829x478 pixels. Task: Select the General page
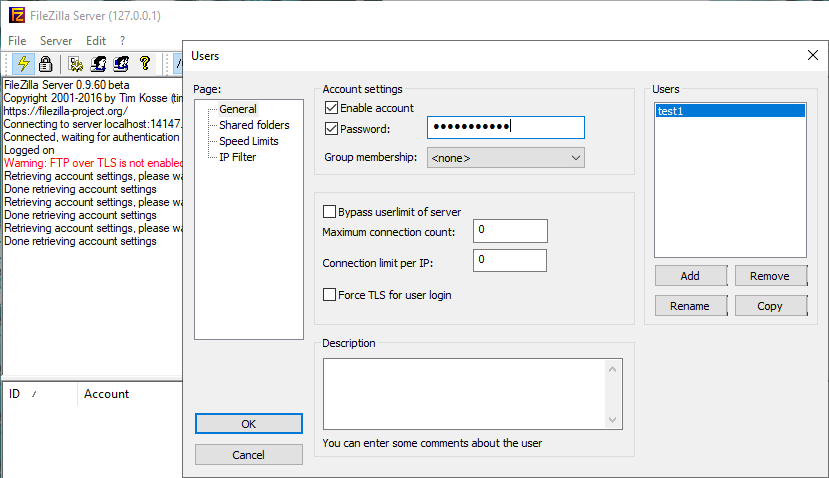pos(238,109)
